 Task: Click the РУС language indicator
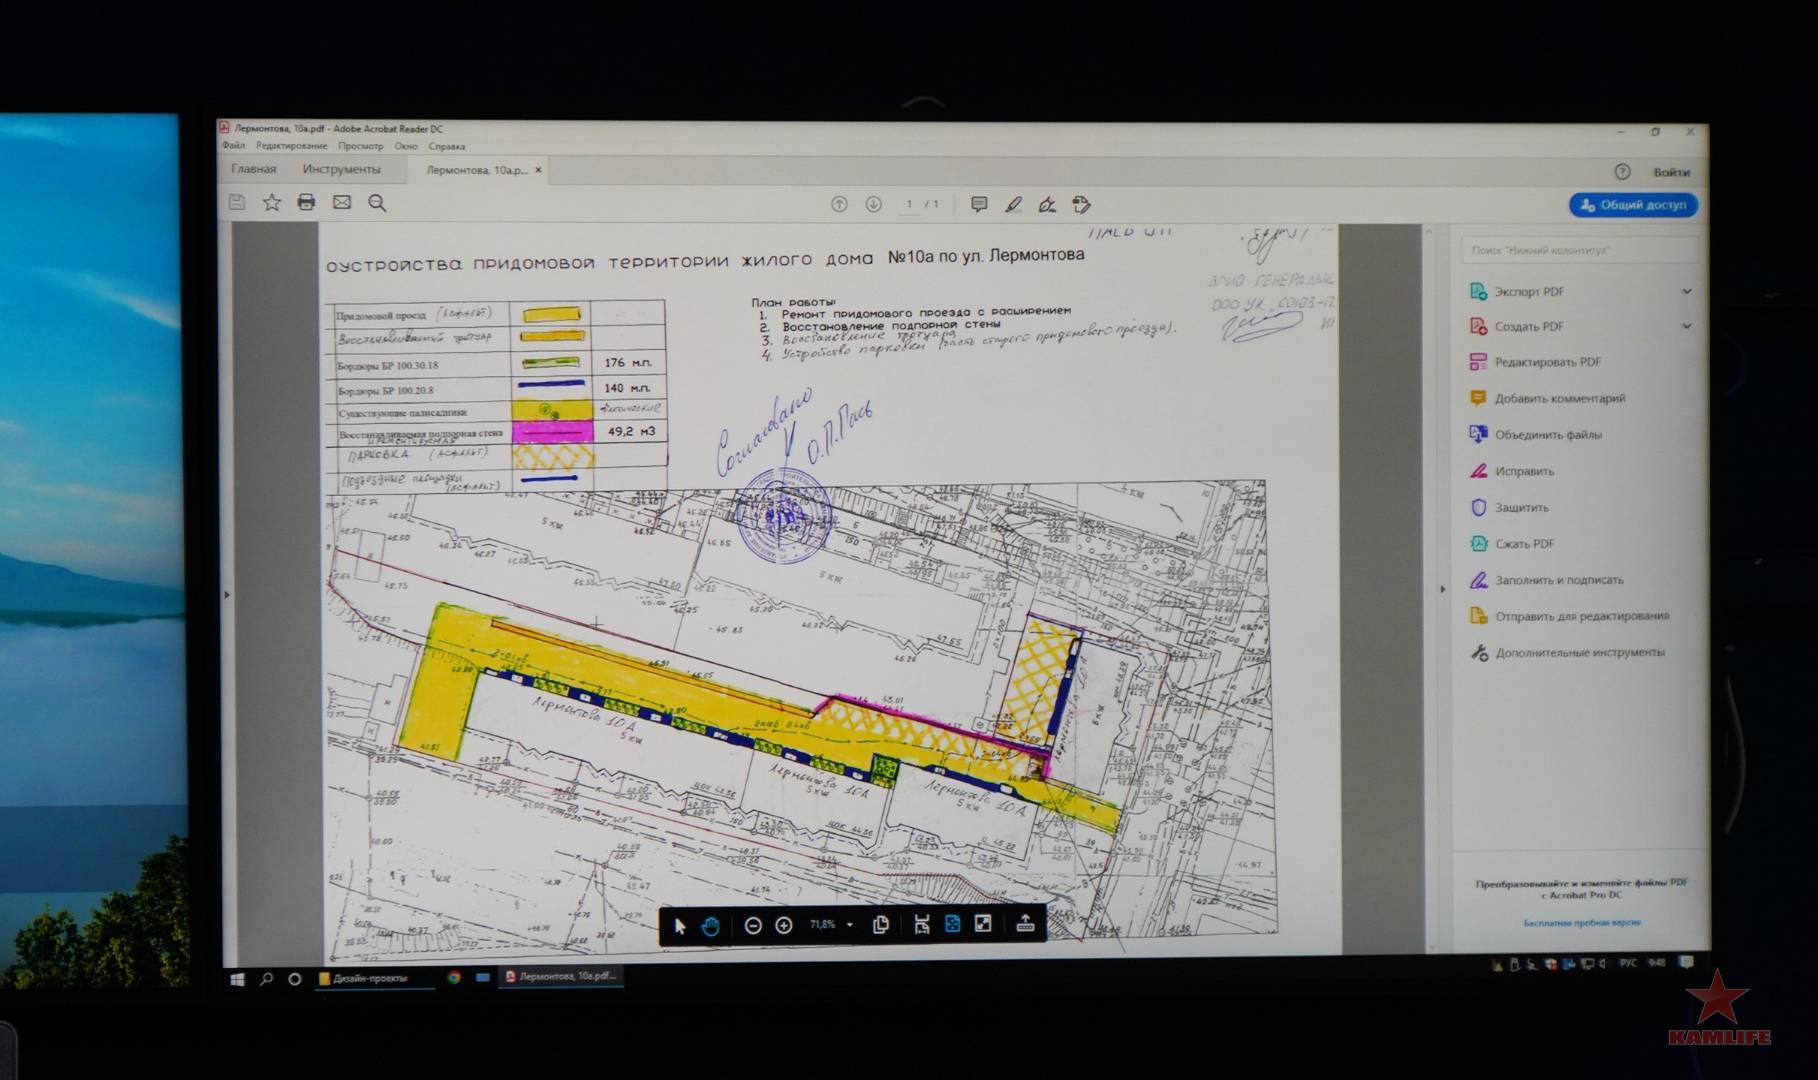(1628, 964)
